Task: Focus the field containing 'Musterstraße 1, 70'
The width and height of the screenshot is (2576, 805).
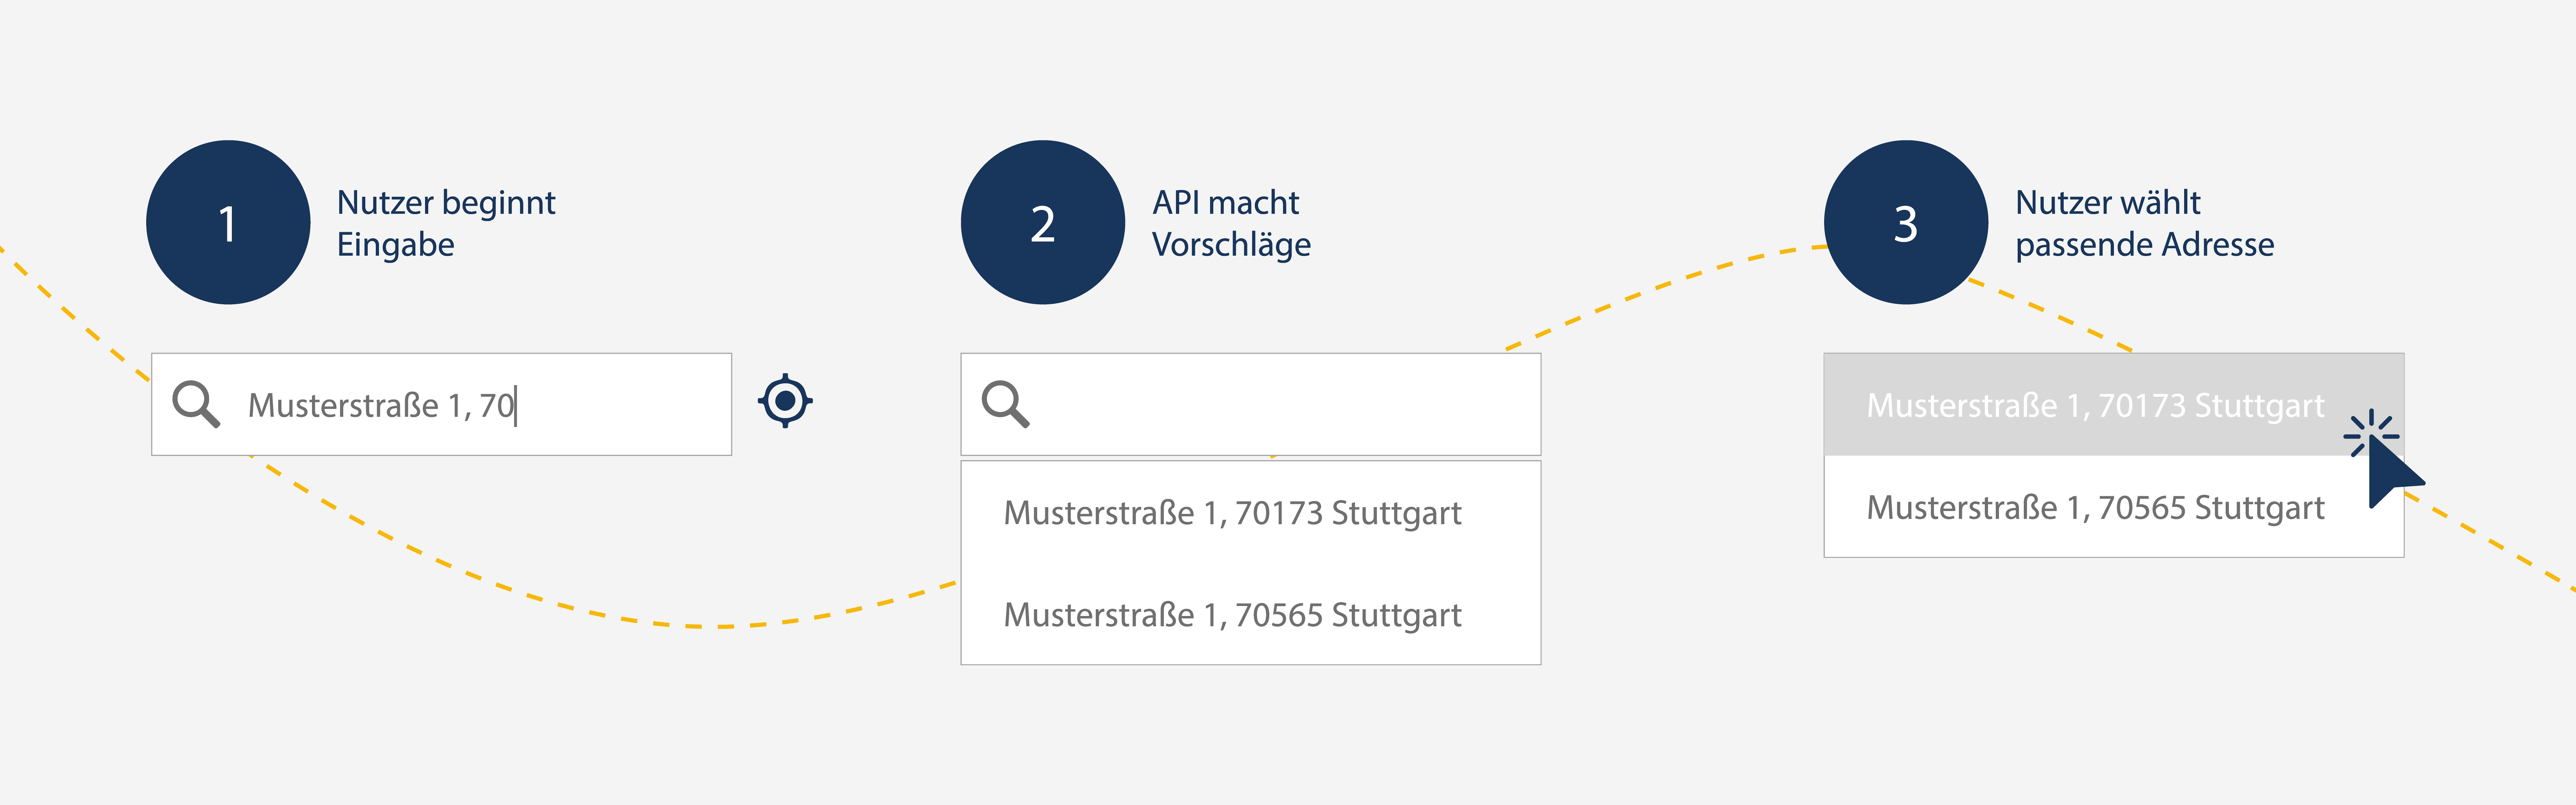Action: click(441, 404)
